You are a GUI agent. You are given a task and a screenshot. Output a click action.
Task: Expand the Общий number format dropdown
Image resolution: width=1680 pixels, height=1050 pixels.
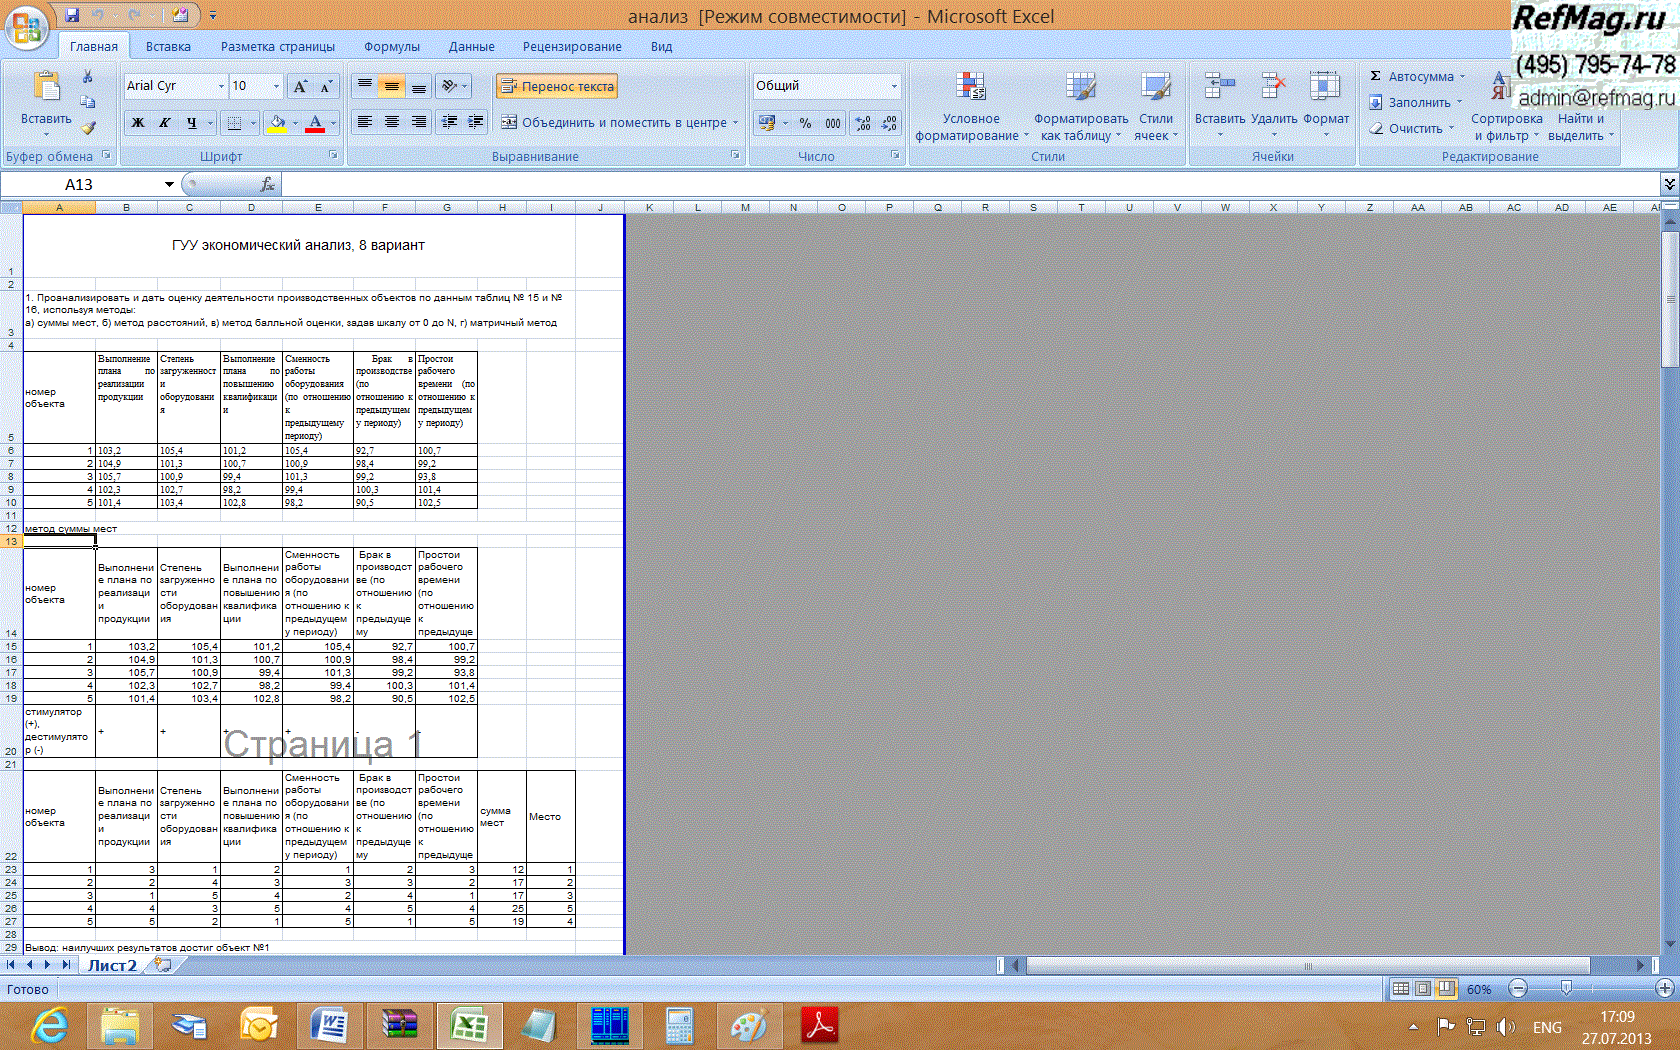(x=894, y=86)
